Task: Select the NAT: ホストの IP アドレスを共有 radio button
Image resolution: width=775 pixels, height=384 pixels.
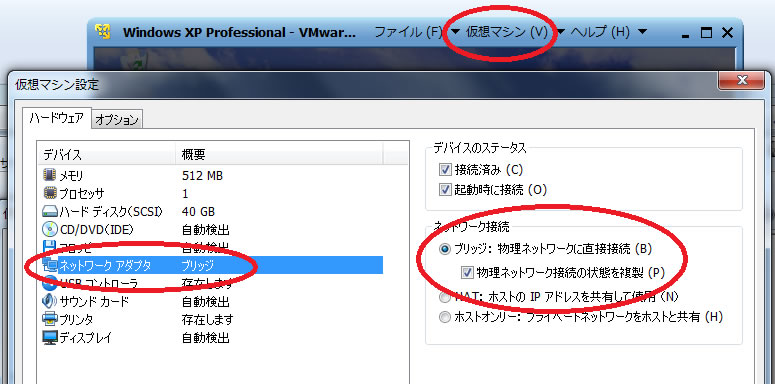Action: (445, 297)
